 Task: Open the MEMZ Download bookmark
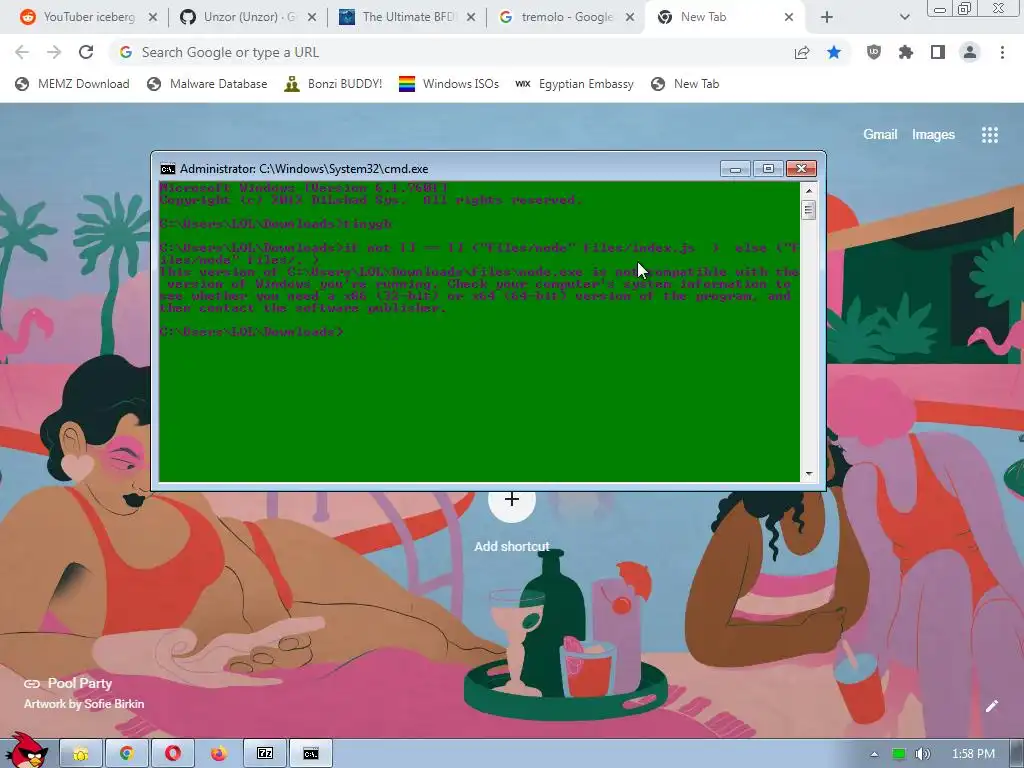(x=72, y=84)
